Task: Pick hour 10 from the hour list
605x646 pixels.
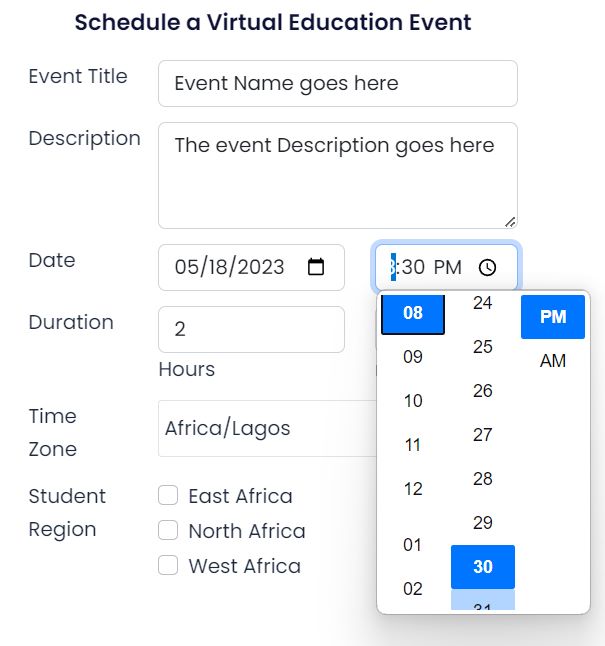Action: pos(412,401)
